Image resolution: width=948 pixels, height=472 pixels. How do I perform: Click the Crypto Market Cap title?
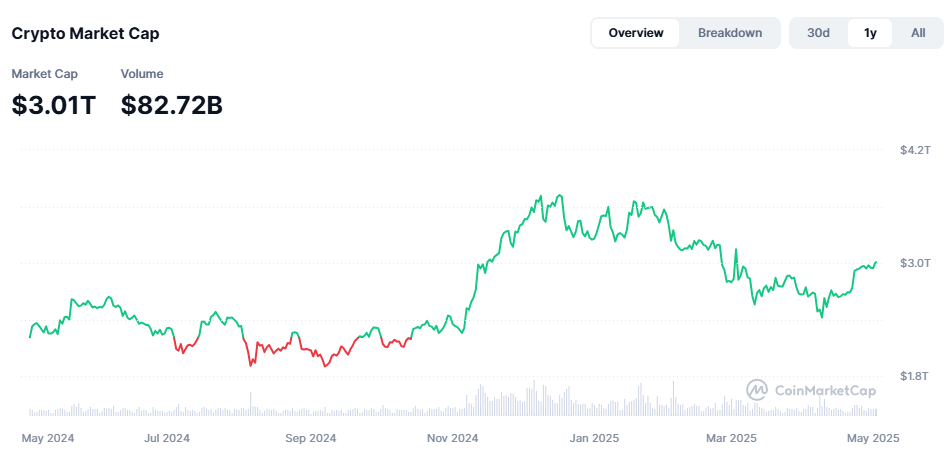point(85,33)
